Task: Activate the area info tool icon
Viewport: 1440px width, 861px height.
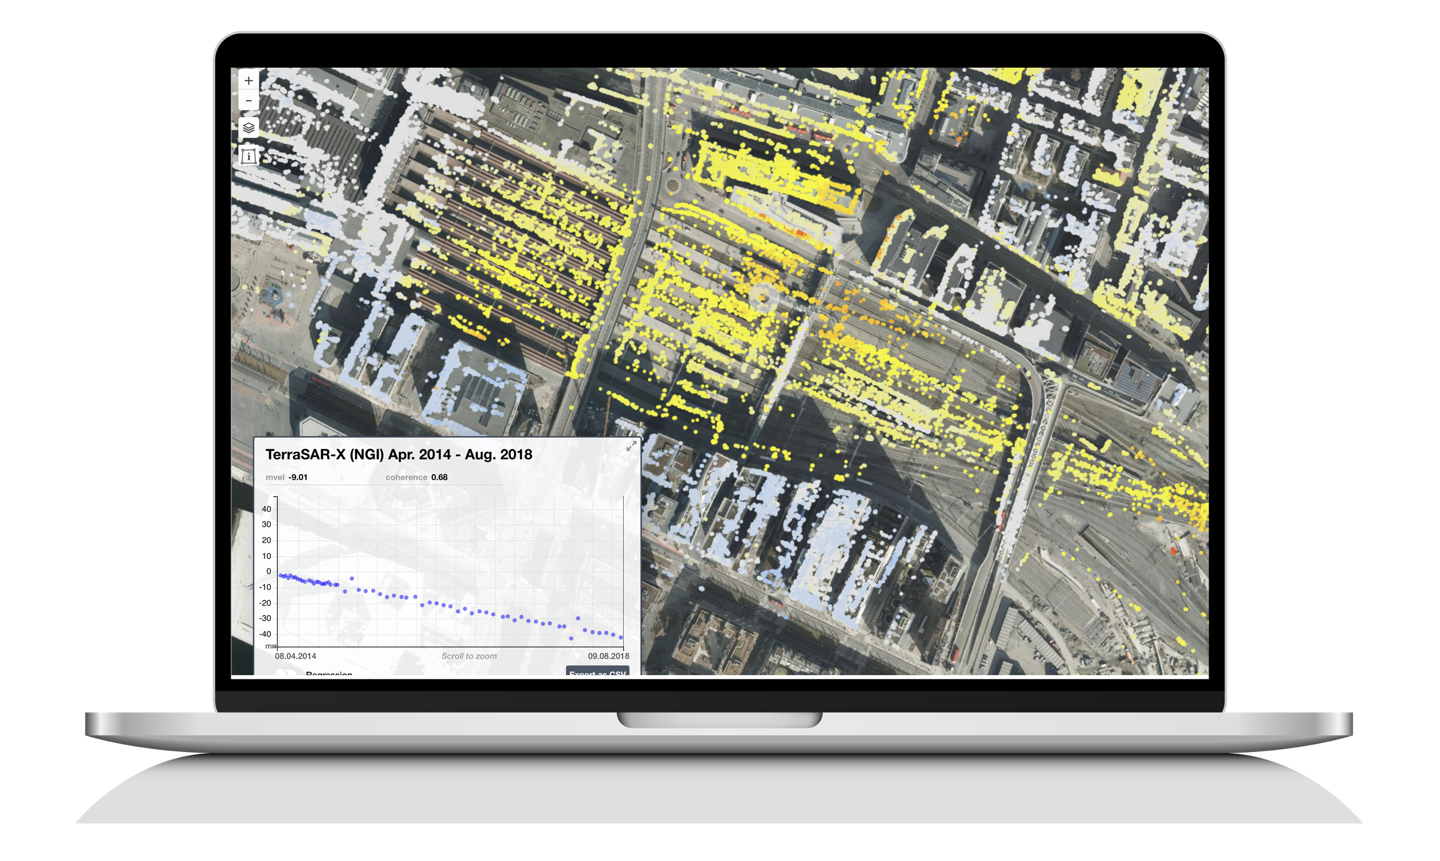Action: click(x=248, y=155)
